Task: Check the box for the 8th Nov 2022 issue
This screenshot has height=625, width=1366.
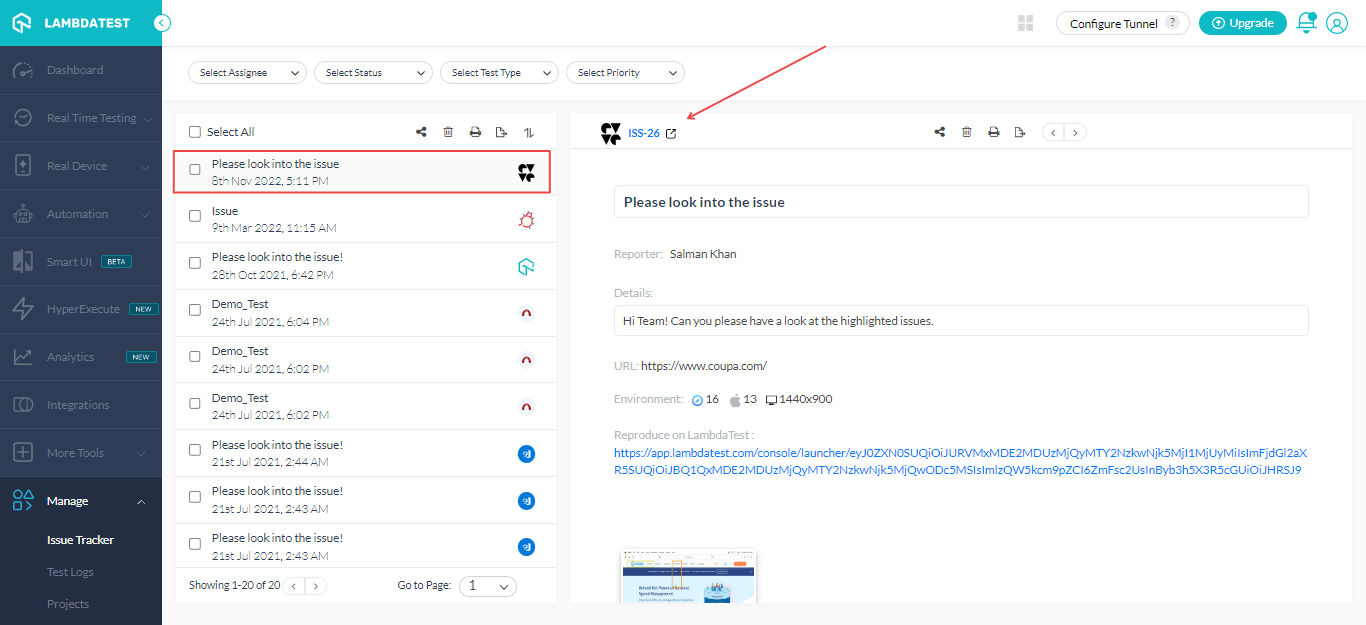Action: [195, 170]
